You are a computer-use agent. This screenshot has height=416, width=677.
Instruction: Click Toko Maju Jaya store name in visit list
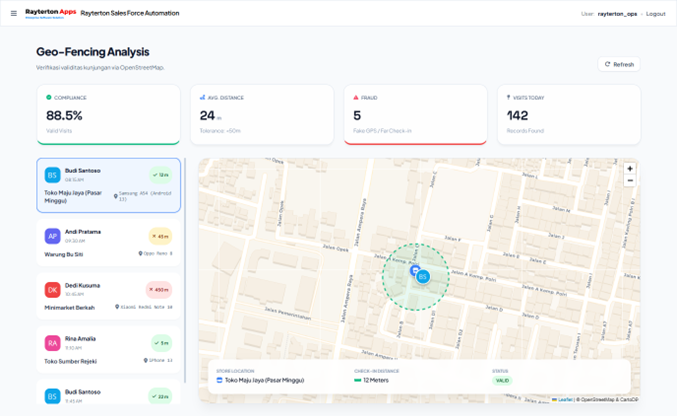pos(73,197)
